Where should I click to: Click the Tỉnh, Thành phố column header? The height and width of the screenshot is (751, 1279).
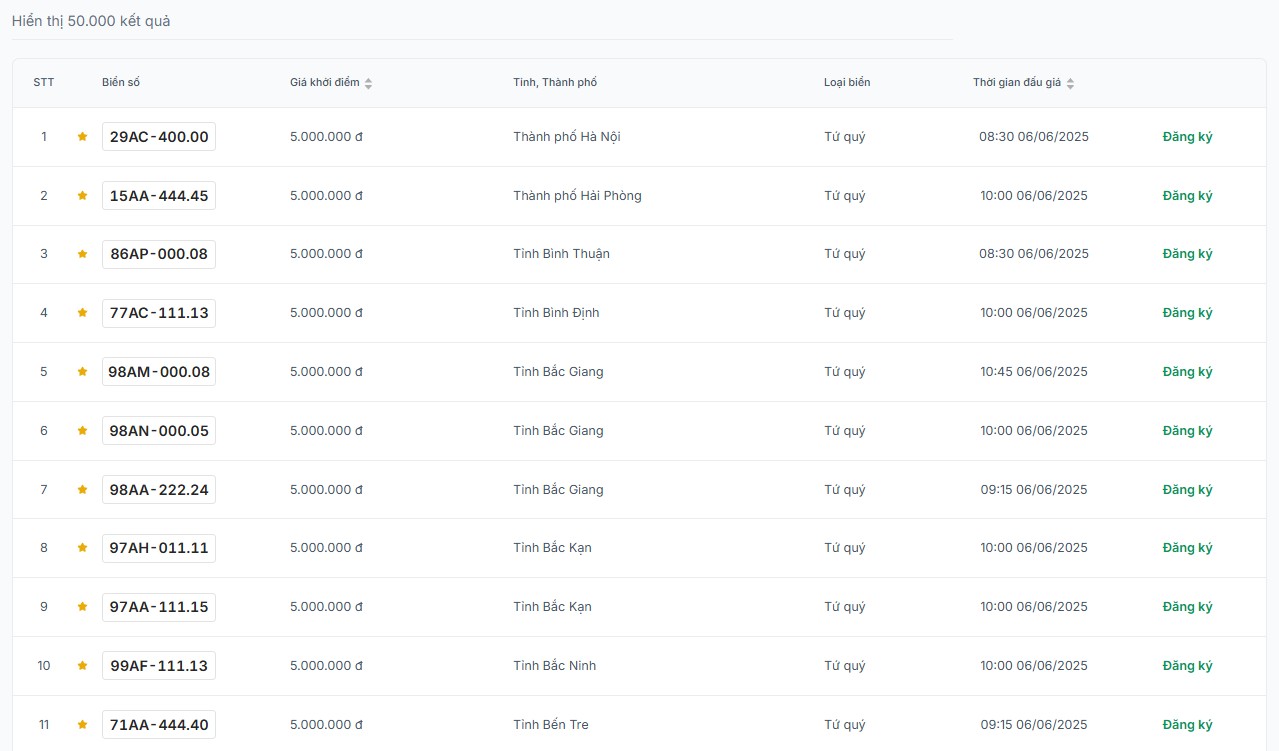tap(555, 82)
